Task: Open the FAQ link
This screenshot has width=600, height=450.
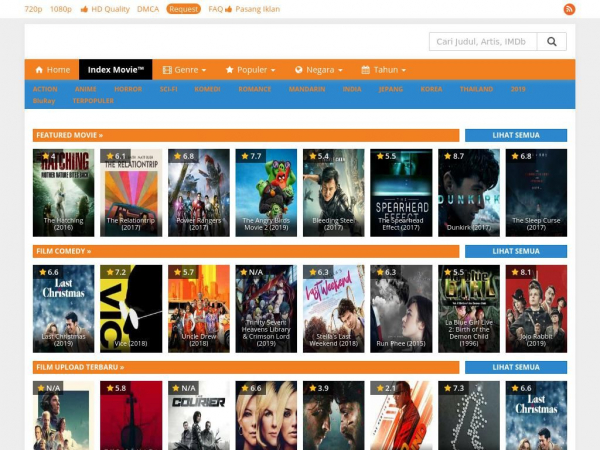Action: [x=215, y=9]
